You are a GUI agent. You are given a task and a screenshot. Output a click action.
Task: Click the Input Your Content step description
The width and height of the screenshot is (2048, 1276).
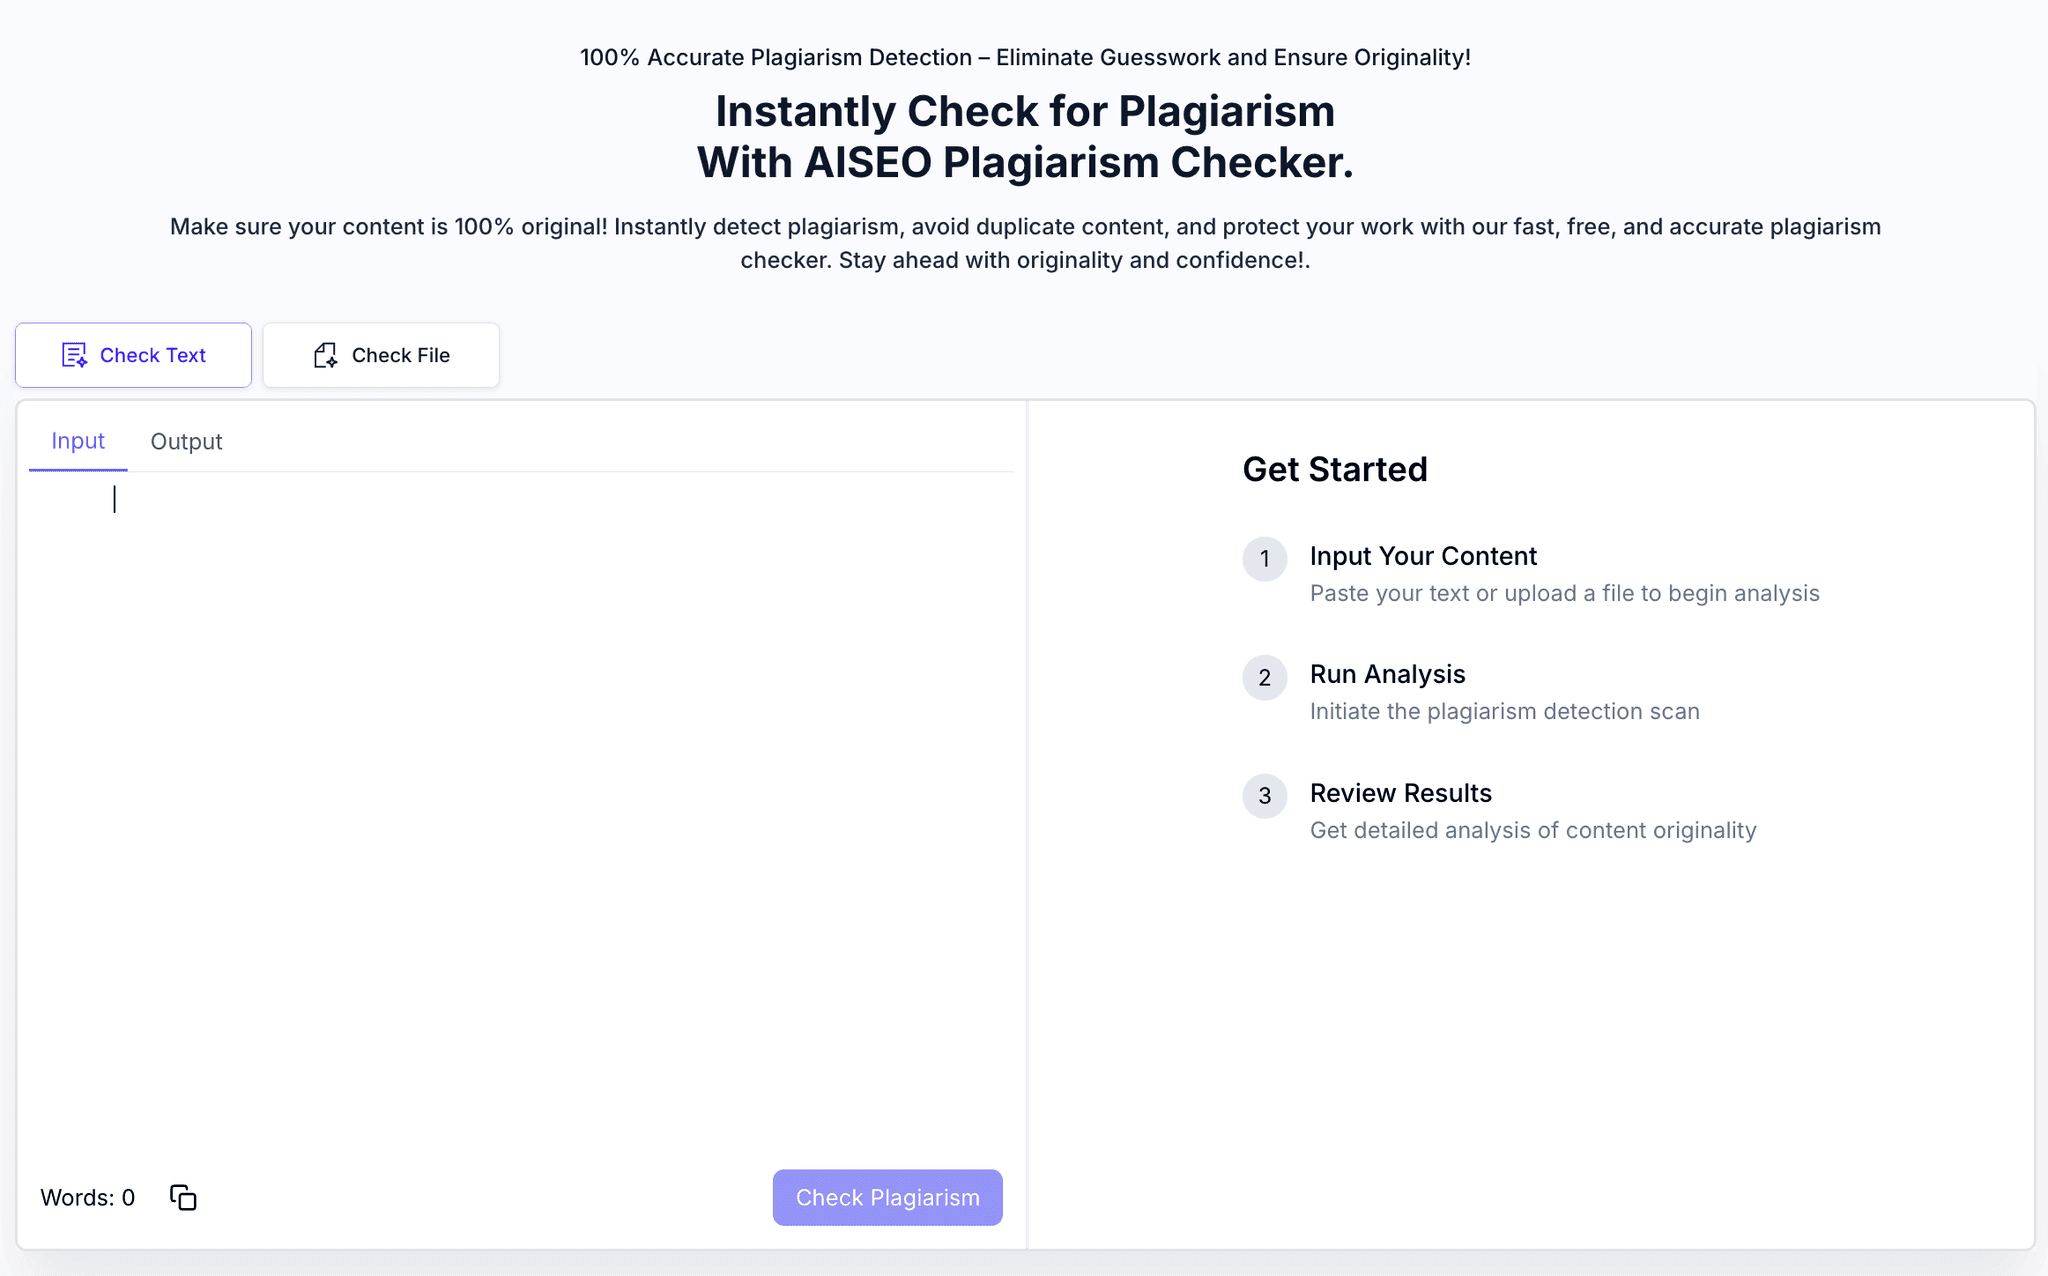1564,593
